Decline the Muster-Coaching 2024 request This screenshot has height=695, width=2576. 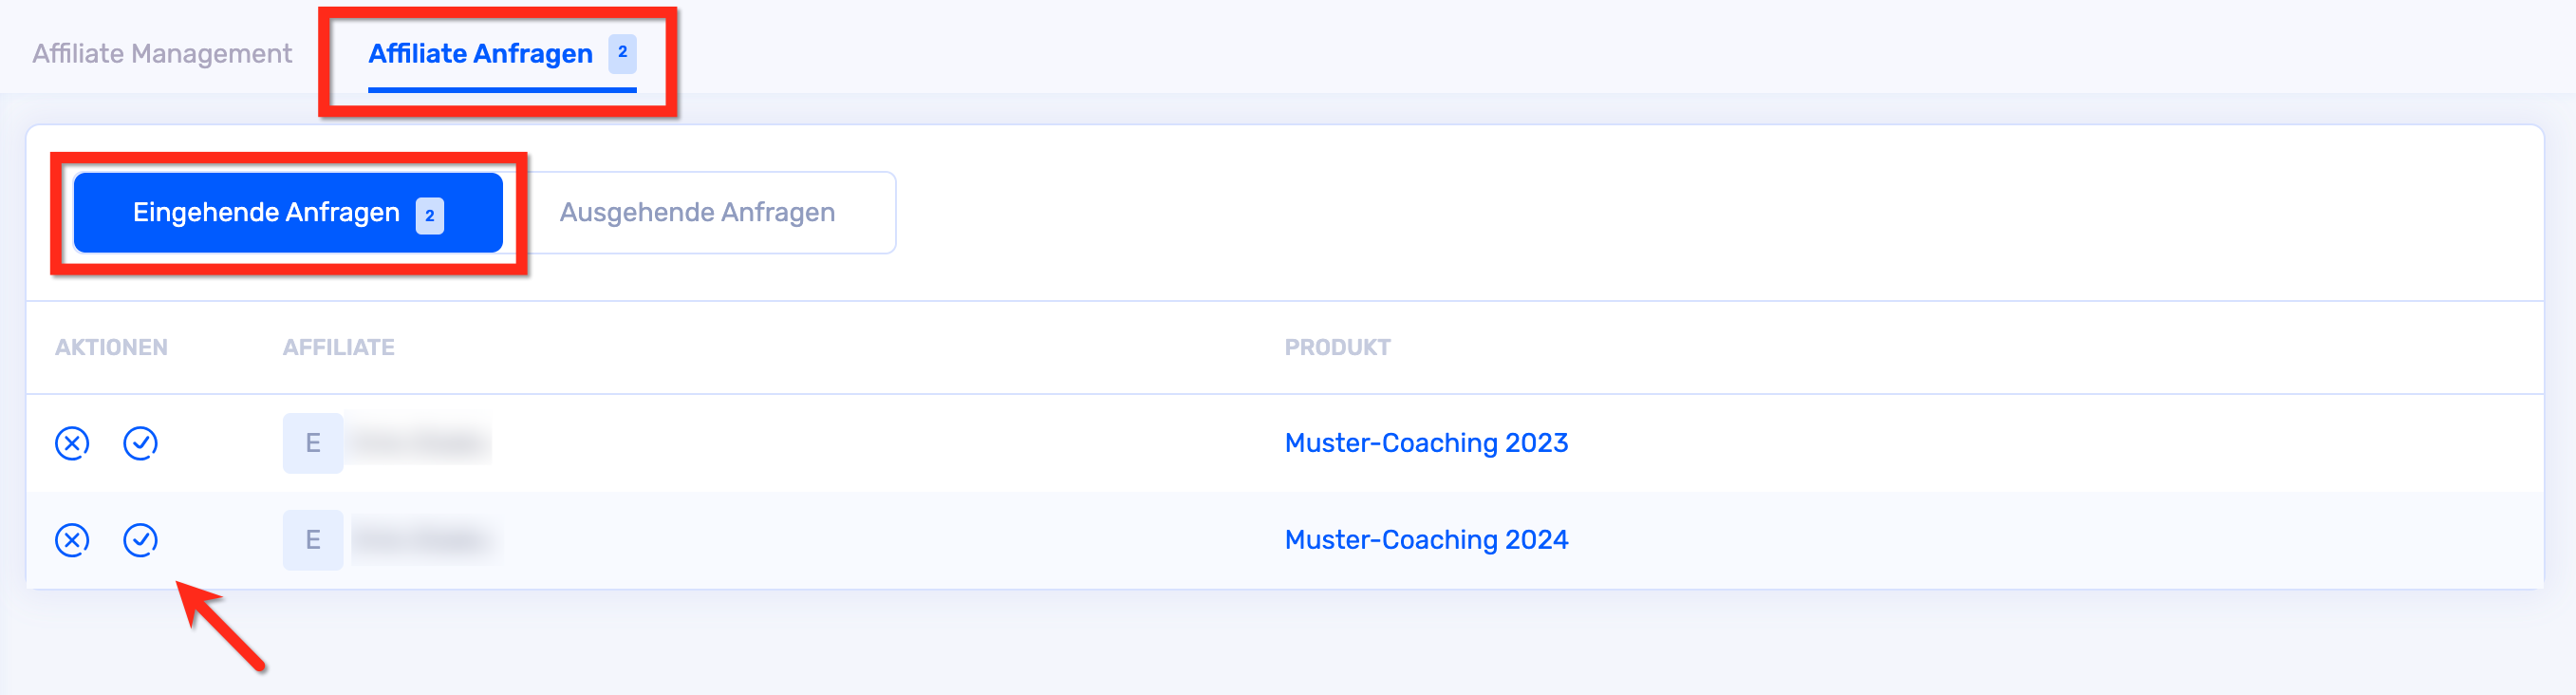72,540
